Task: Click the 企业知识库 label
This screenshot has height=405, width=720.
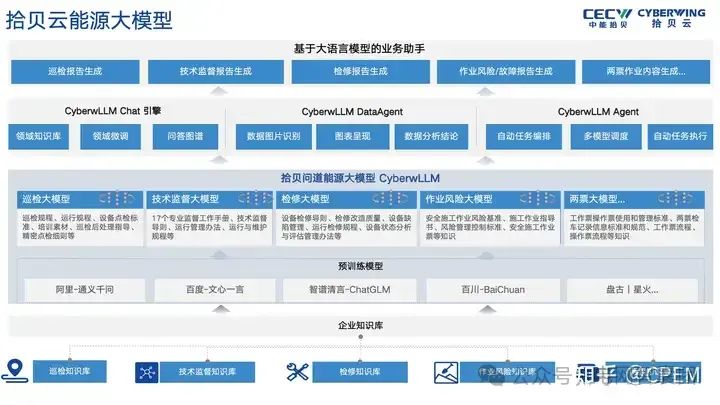Action: (360, 326)
